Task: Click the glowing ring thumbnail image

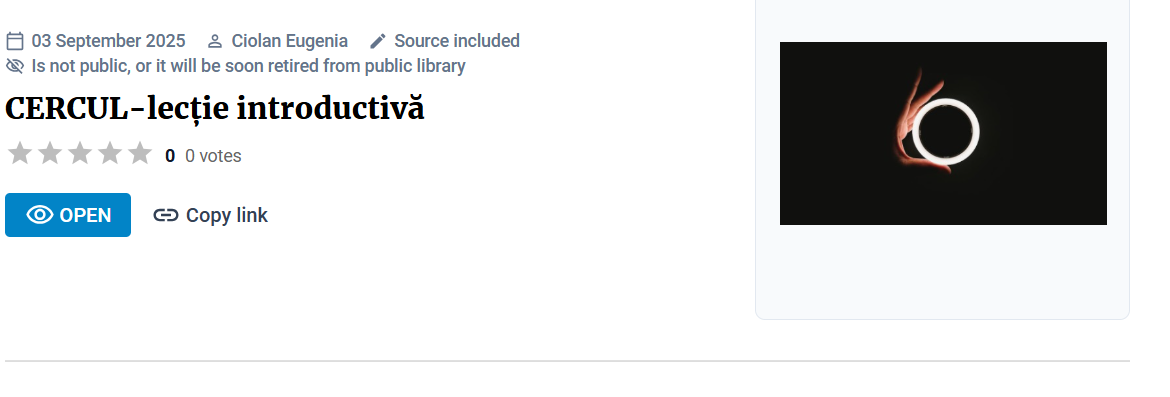Action: tap(943, 133)
